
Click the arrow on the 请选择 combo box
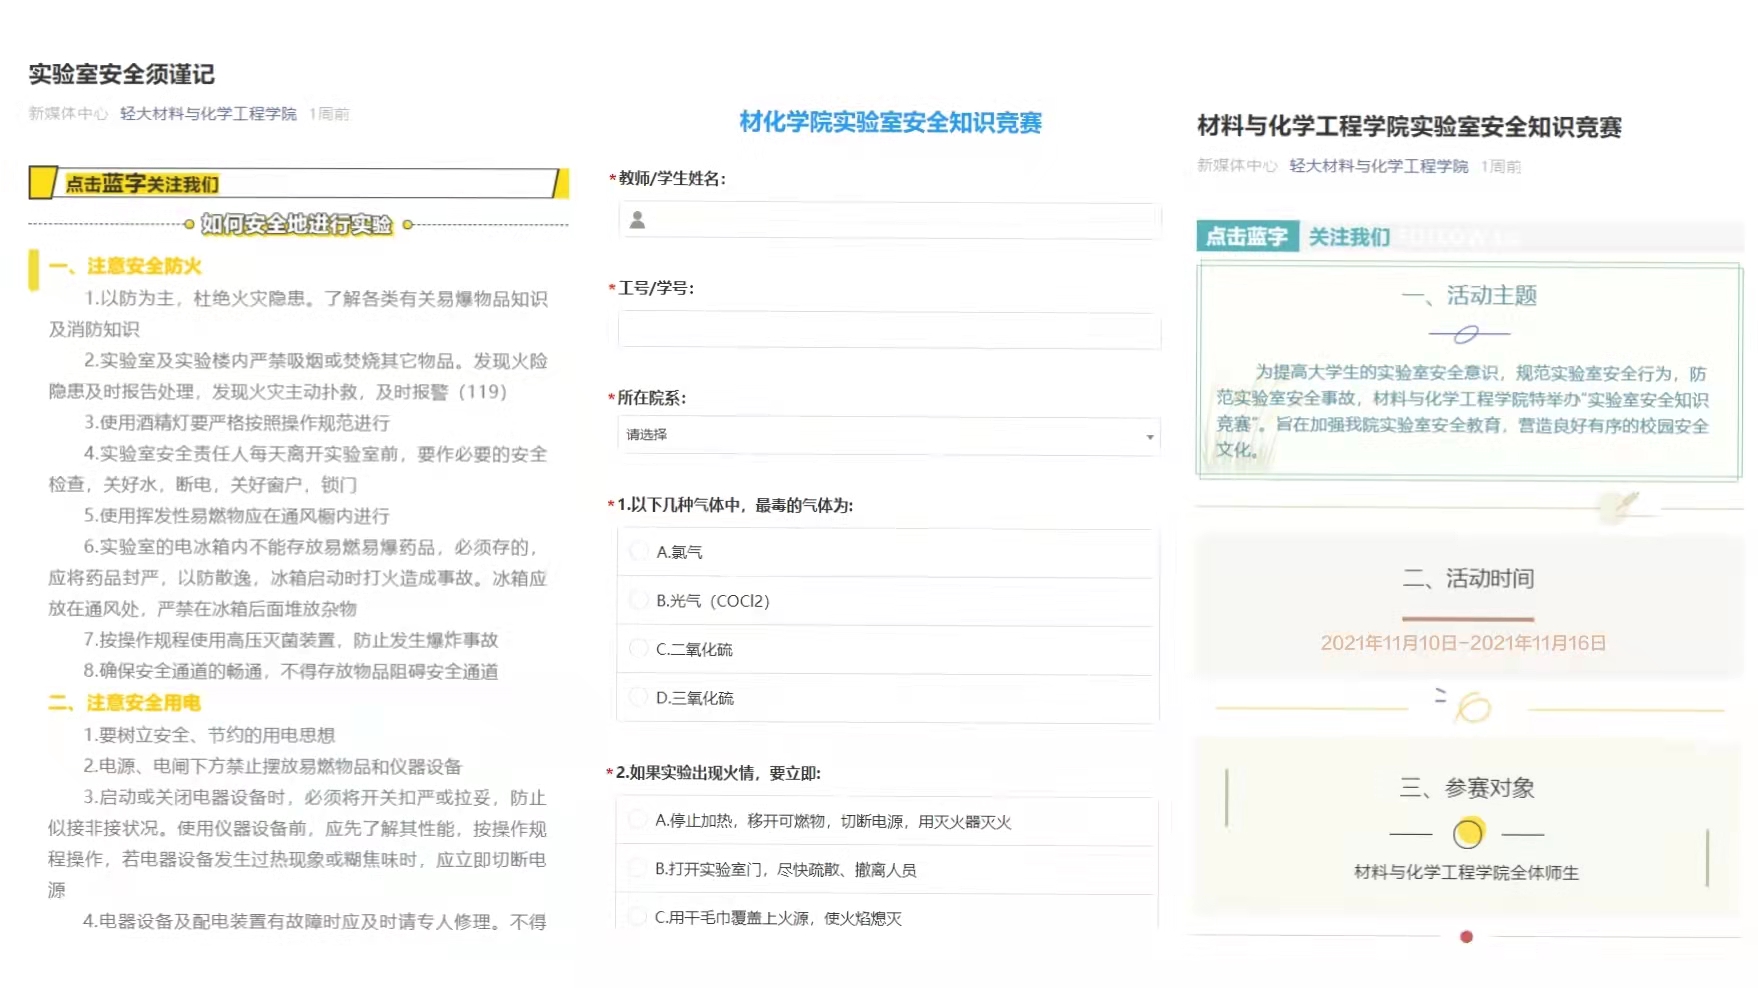click(x=1149, y=436)
